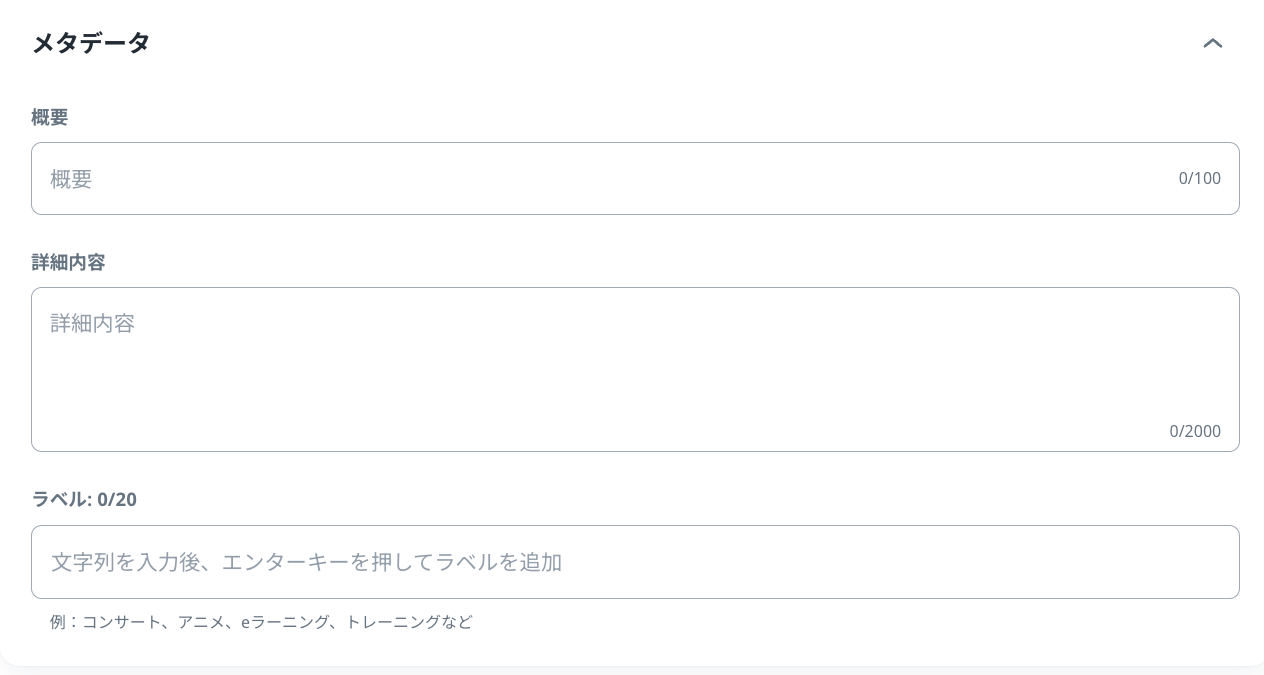1264x675 pixels.
Task: Click the 0/2000 character counter
Action: (1195, 431)
